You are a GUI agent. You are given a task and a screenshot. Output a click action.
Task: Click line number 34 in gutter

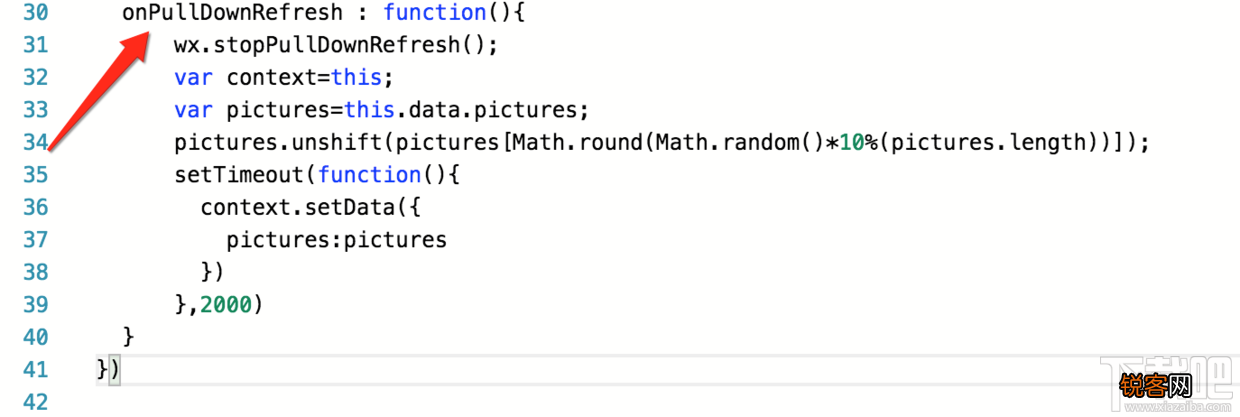click(35, 143)
